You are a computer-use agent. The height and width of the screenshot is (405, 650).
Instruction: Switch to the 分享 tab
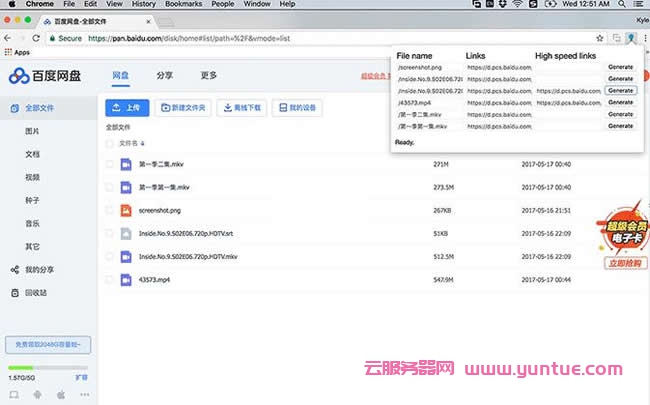(164, 75)
